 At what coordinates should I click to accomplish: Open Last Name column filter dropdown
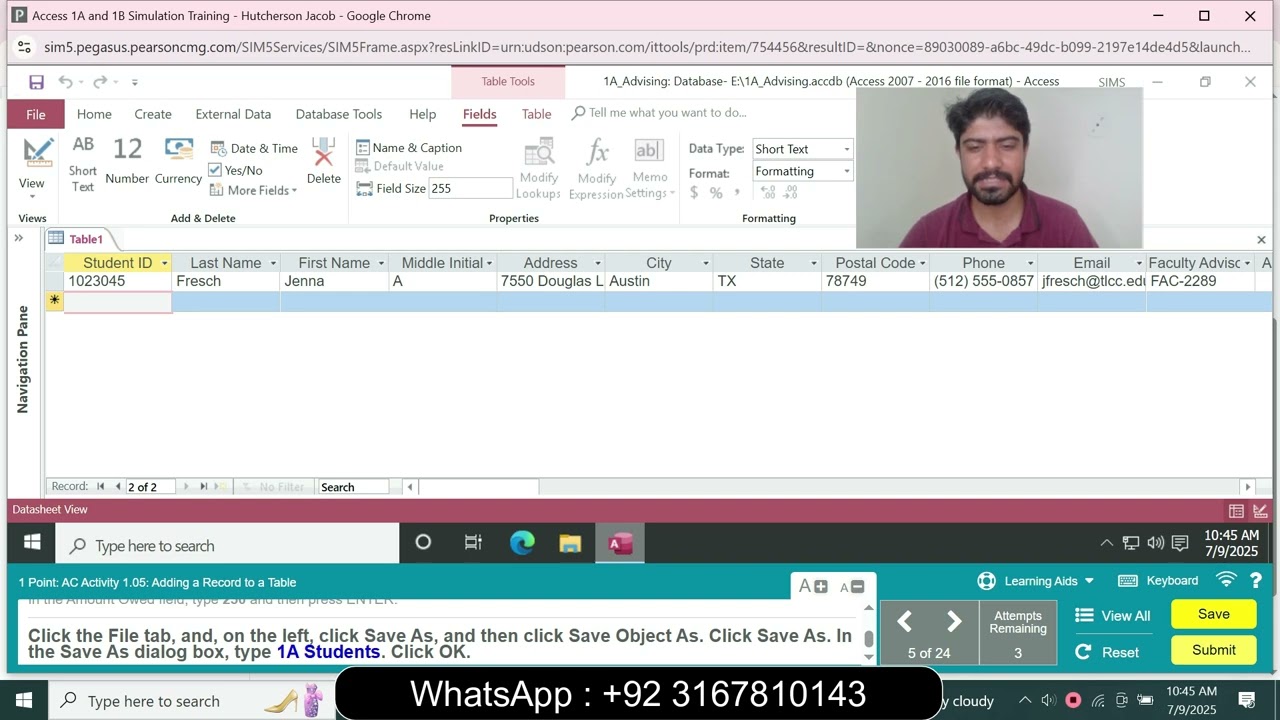coord(271,263)
